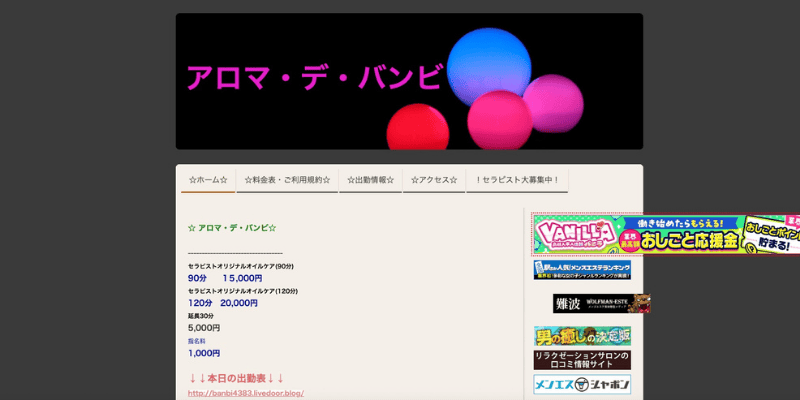Select the 延長30分 label

201,316
